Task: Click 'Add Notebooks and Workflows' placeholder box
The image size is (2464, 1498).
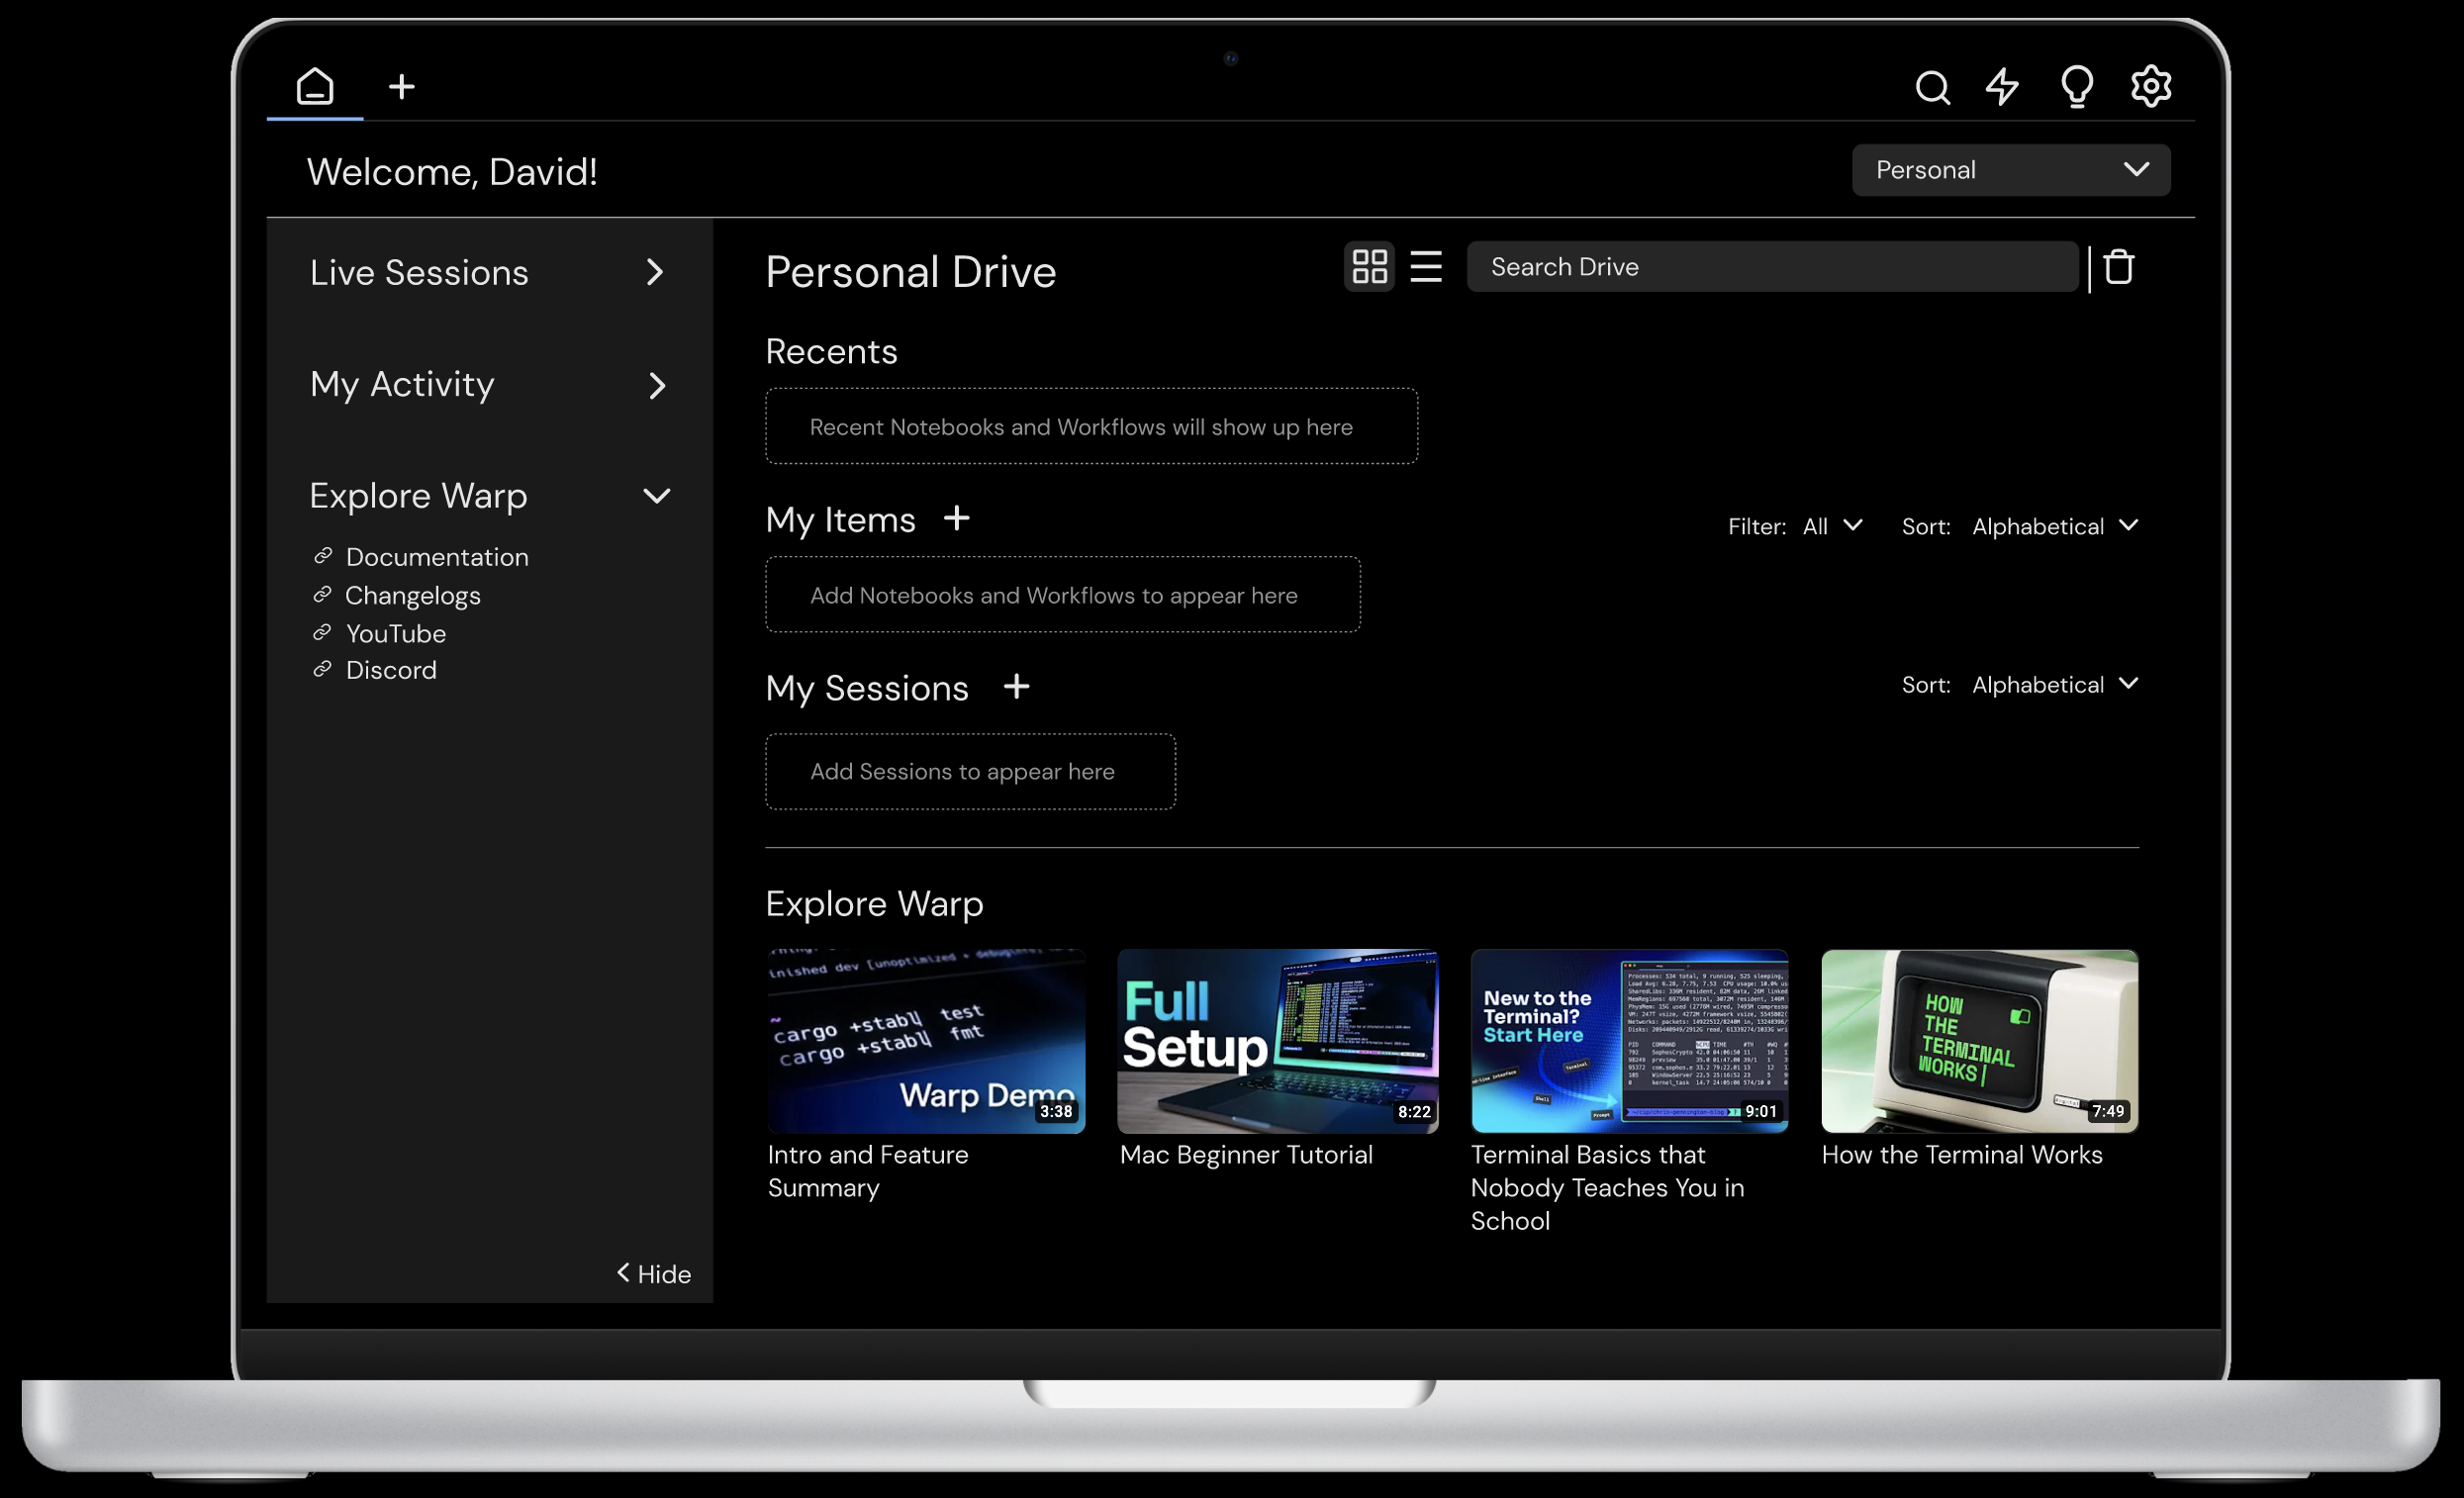Action: tap(1063, 595)
